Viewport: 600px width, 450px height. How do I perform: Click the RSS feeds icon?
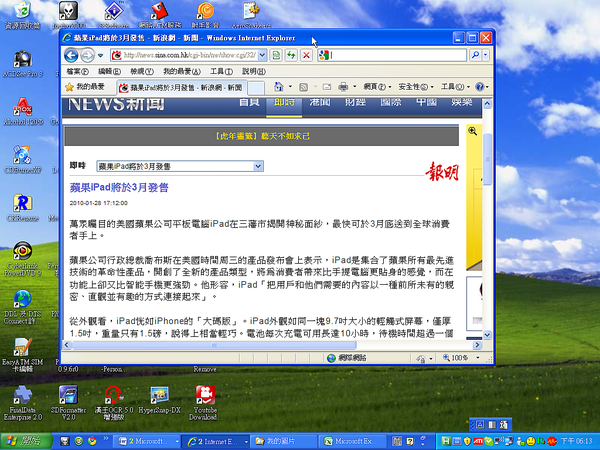point(303,87)
